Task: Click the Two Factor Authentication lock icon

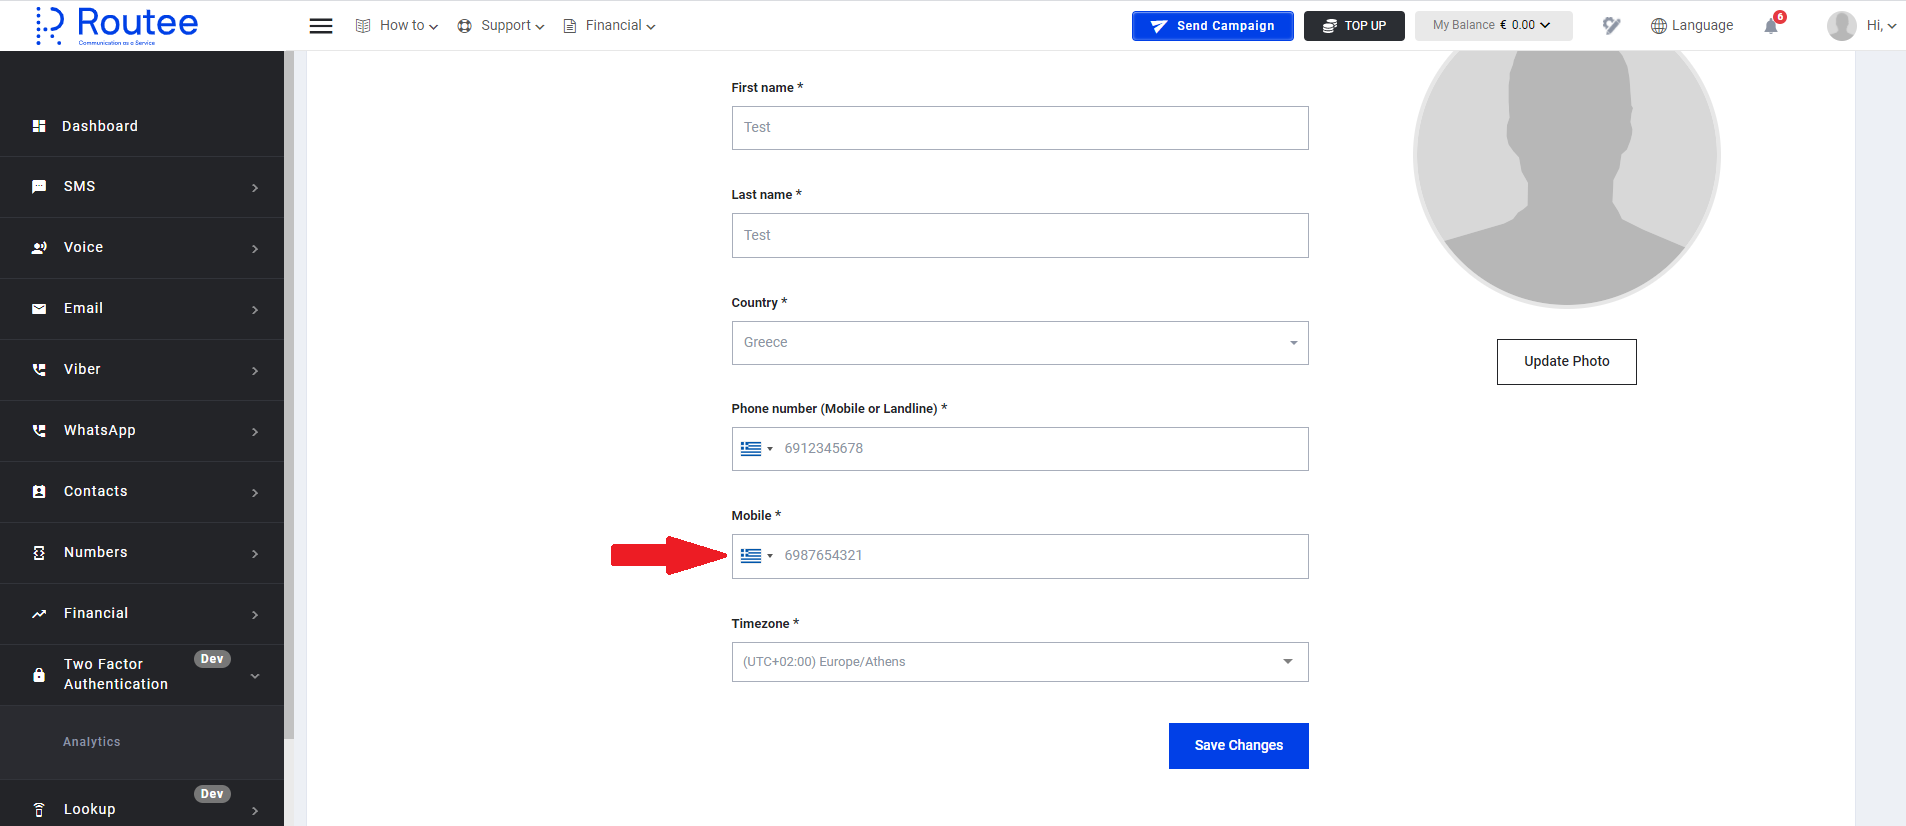Action: click(39, 675)
